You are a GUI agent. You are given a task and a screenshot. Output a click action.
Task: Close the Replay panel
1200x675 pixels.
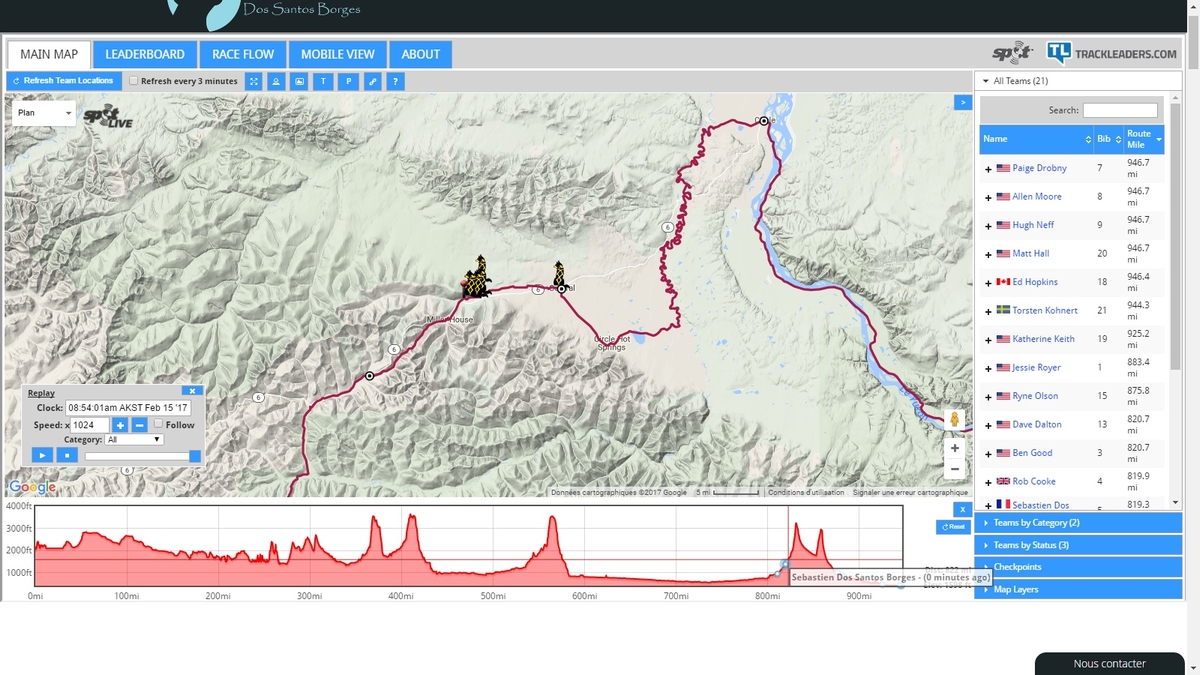[192, 391]
